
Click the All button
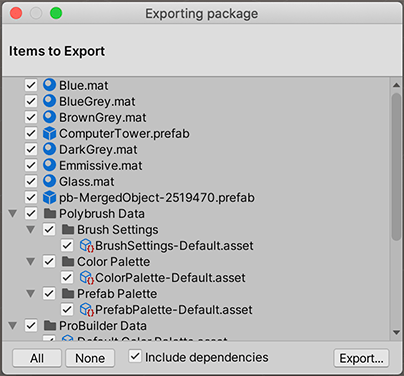pos(37,358)
